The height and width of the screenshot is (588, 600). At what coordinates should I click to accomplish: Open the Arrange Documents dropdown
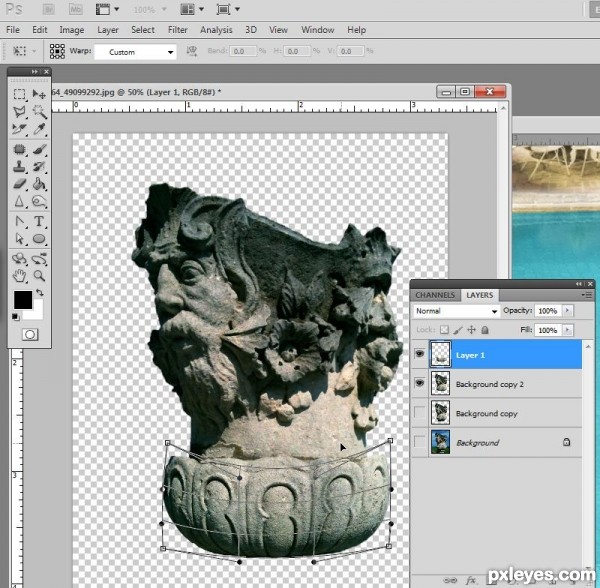coord(192,9)
